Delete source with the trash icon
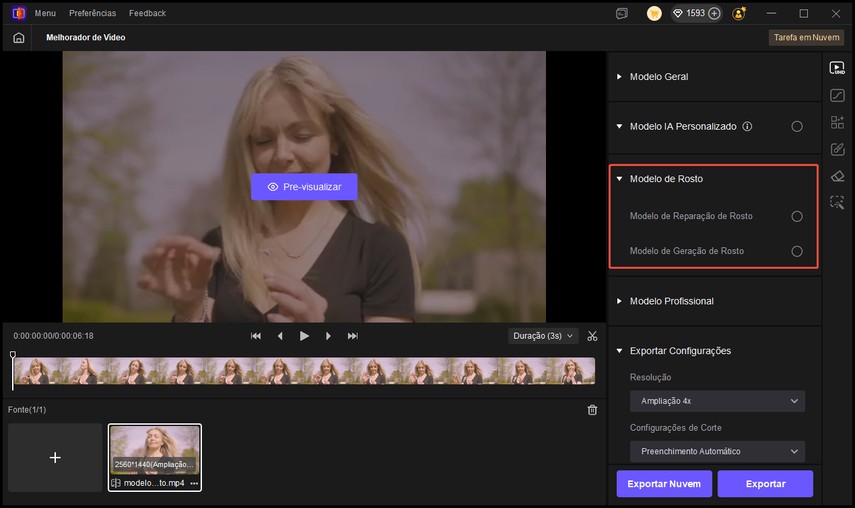This screenshot has width=855, height=508. (x=592, y=410)
